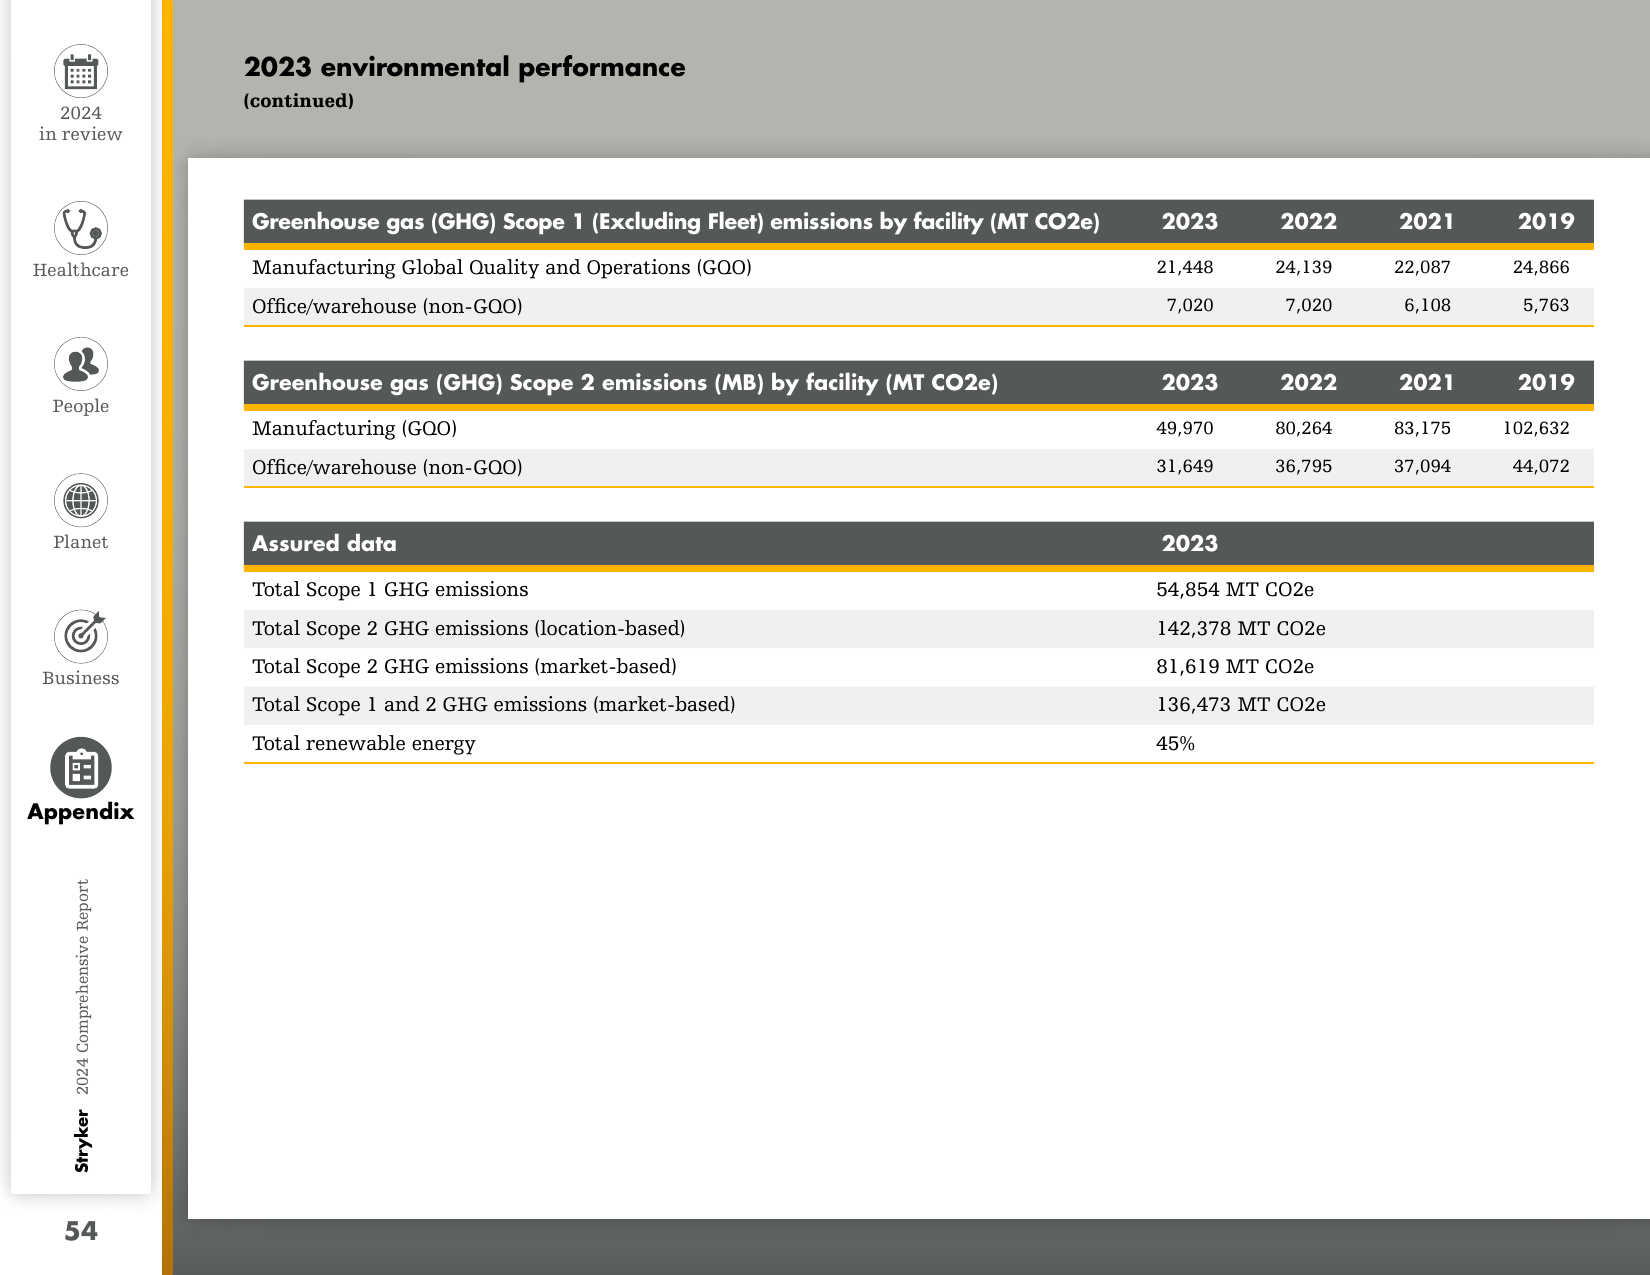This screenshot has height=1275, width=1650.
Task: Select Manufacturing Global Quality and Operations row label
Action: (x=502, y=267)
